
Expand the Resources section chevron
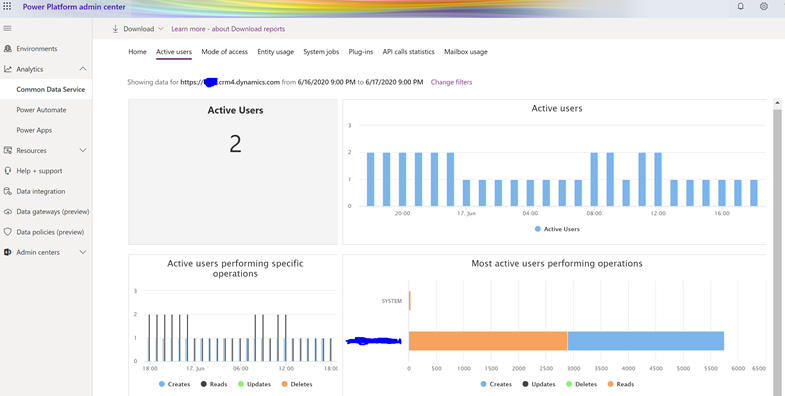(83, 150)
